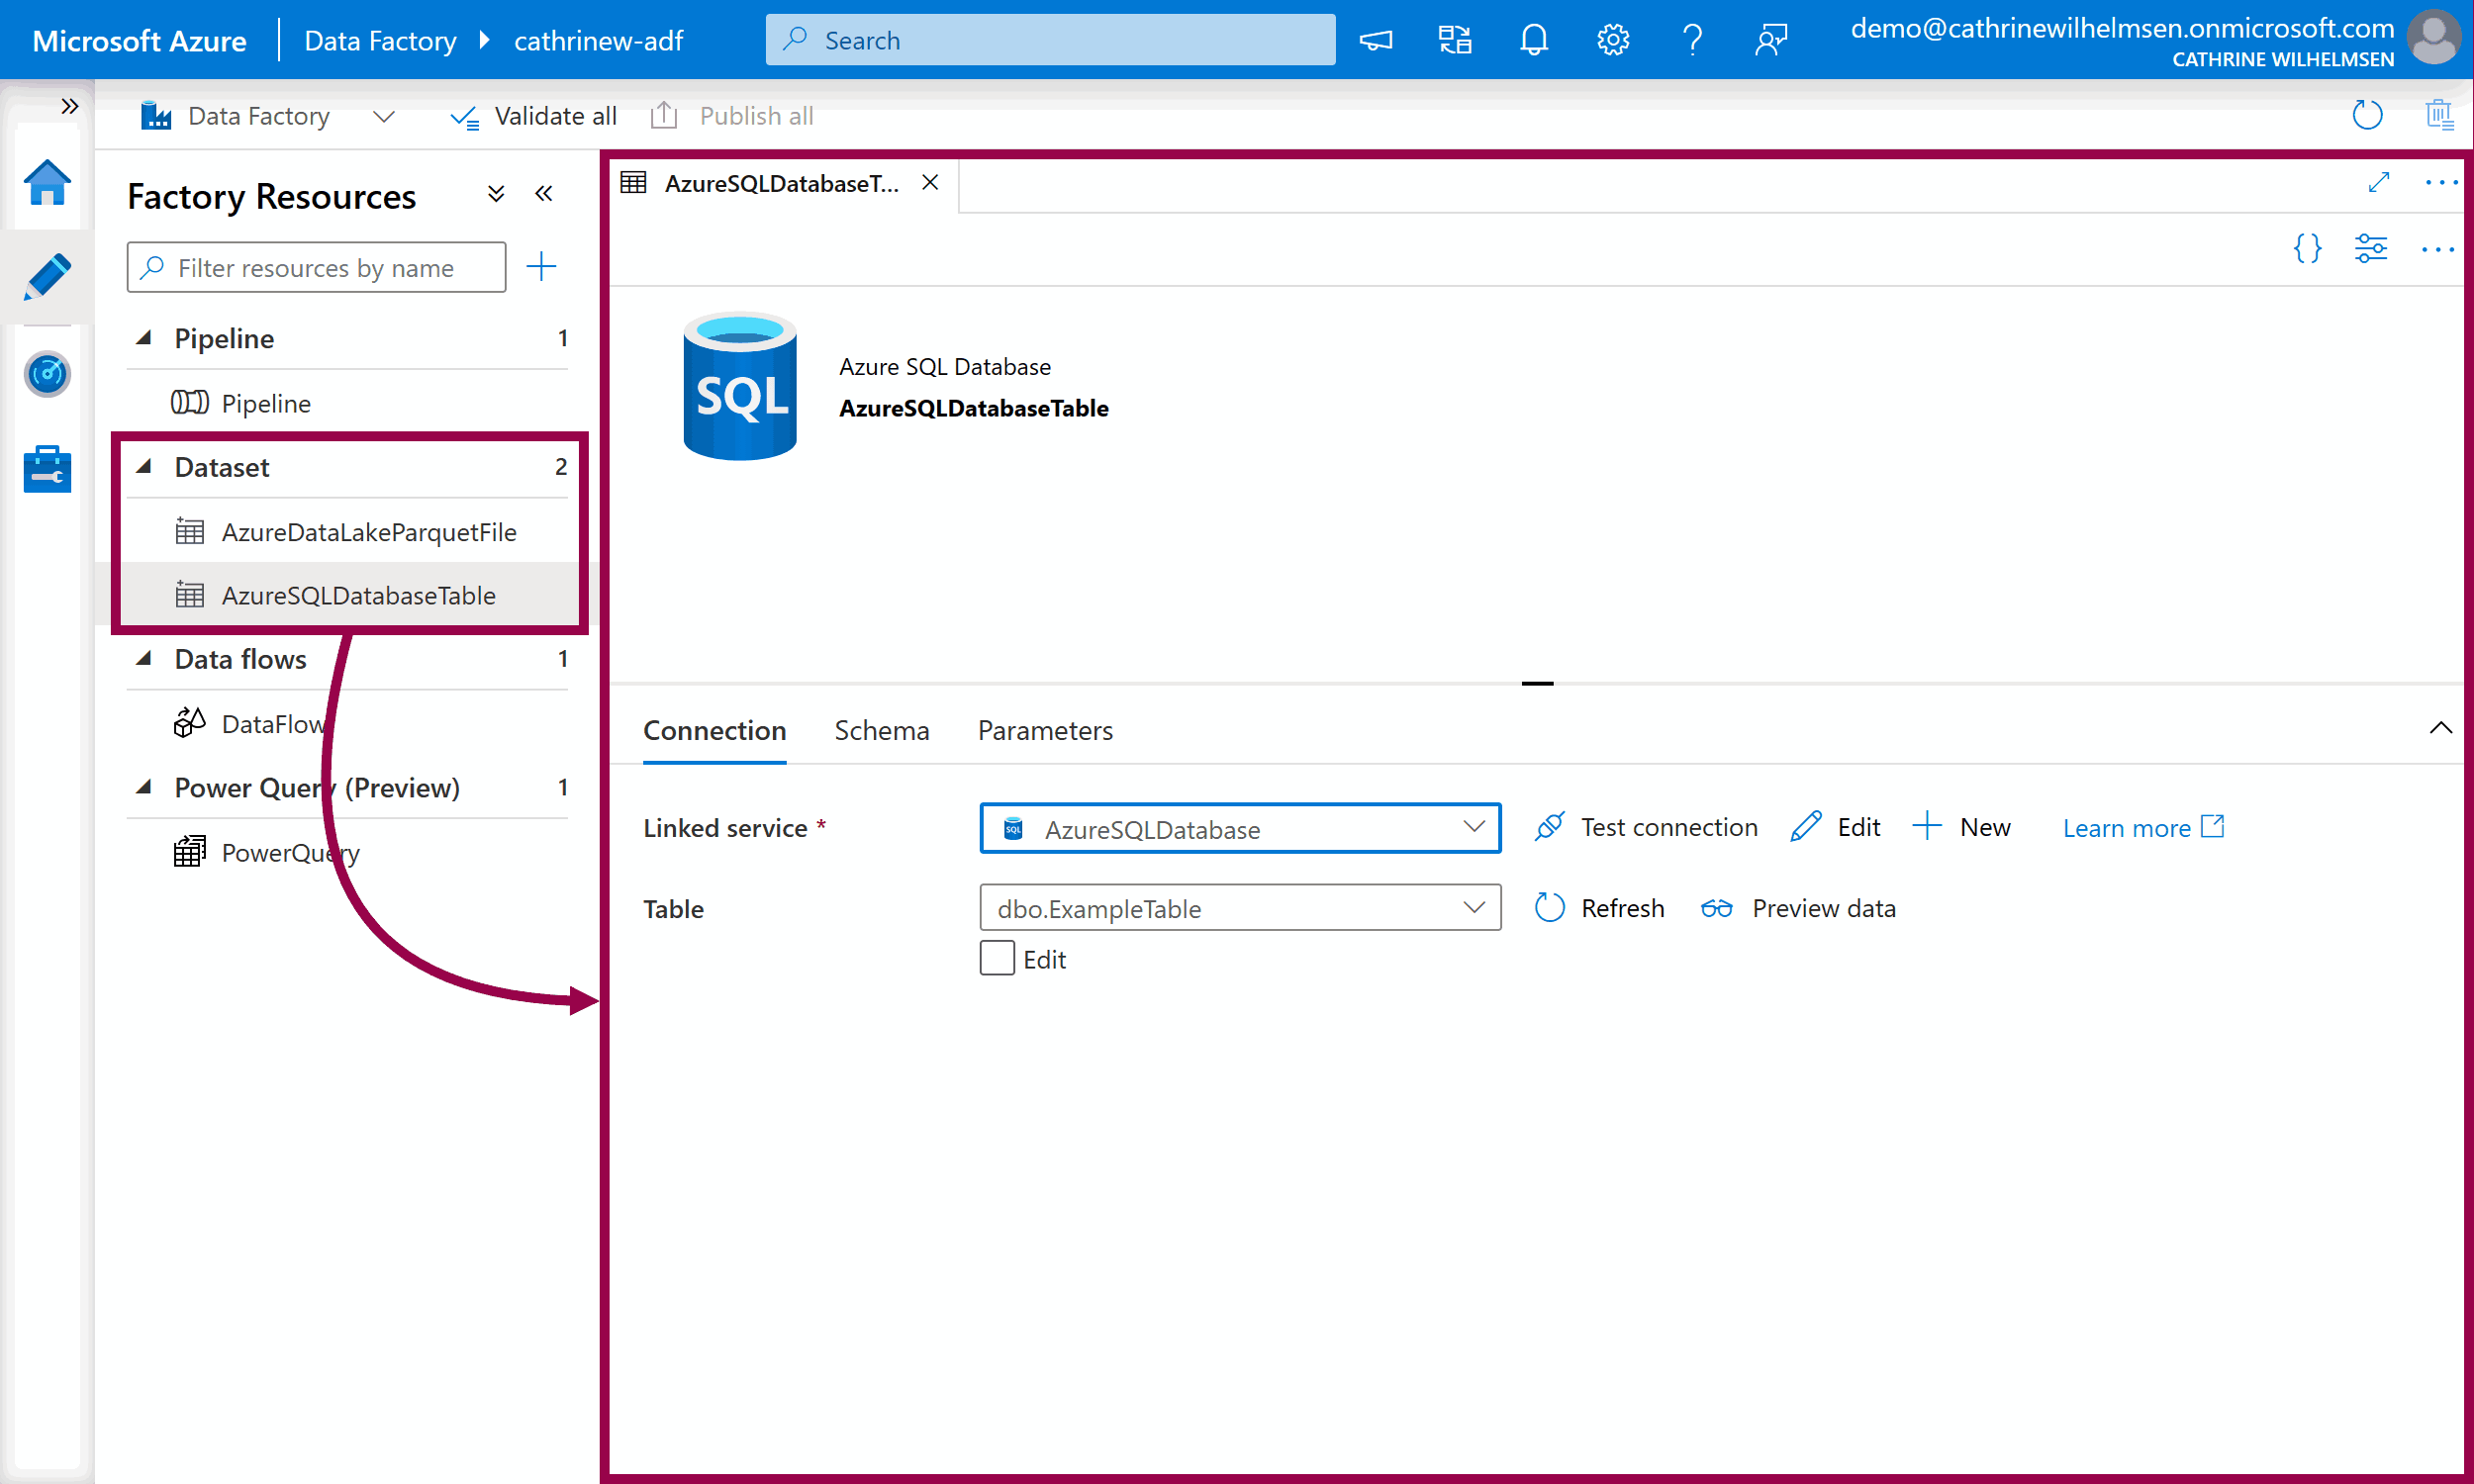Click the add new resource plus icon
The image size is (2474, 1484).
pos(541,267)
